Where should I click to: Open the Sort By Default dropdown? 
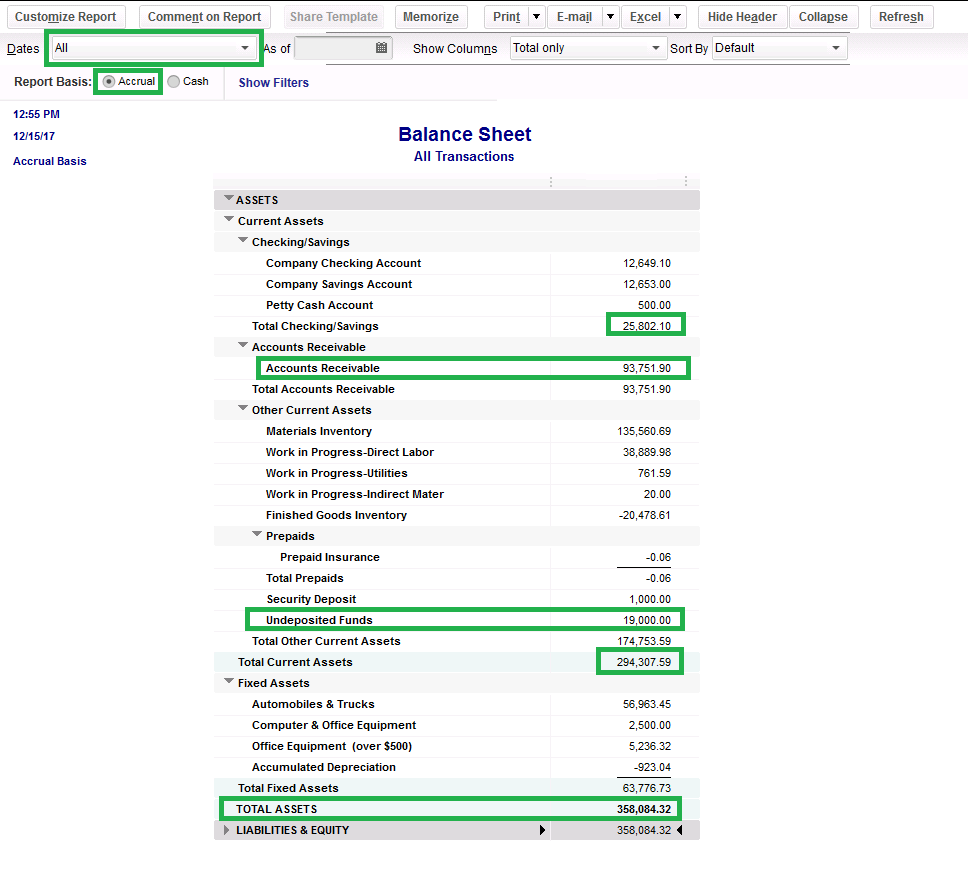(x=835, y=47)
